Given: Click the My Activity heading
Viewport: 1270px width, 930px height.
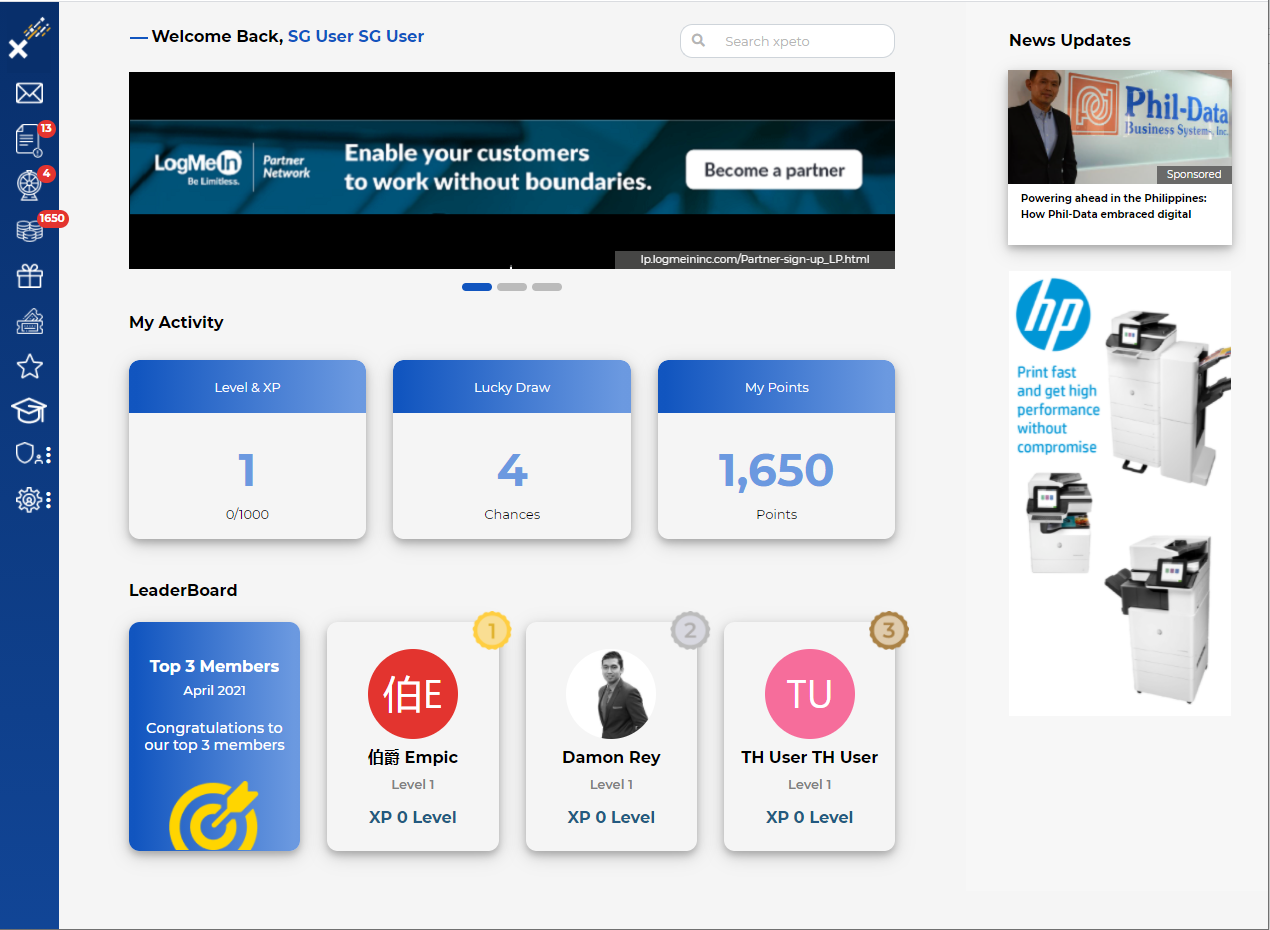Looking at the screenshot, I should 176,322.
